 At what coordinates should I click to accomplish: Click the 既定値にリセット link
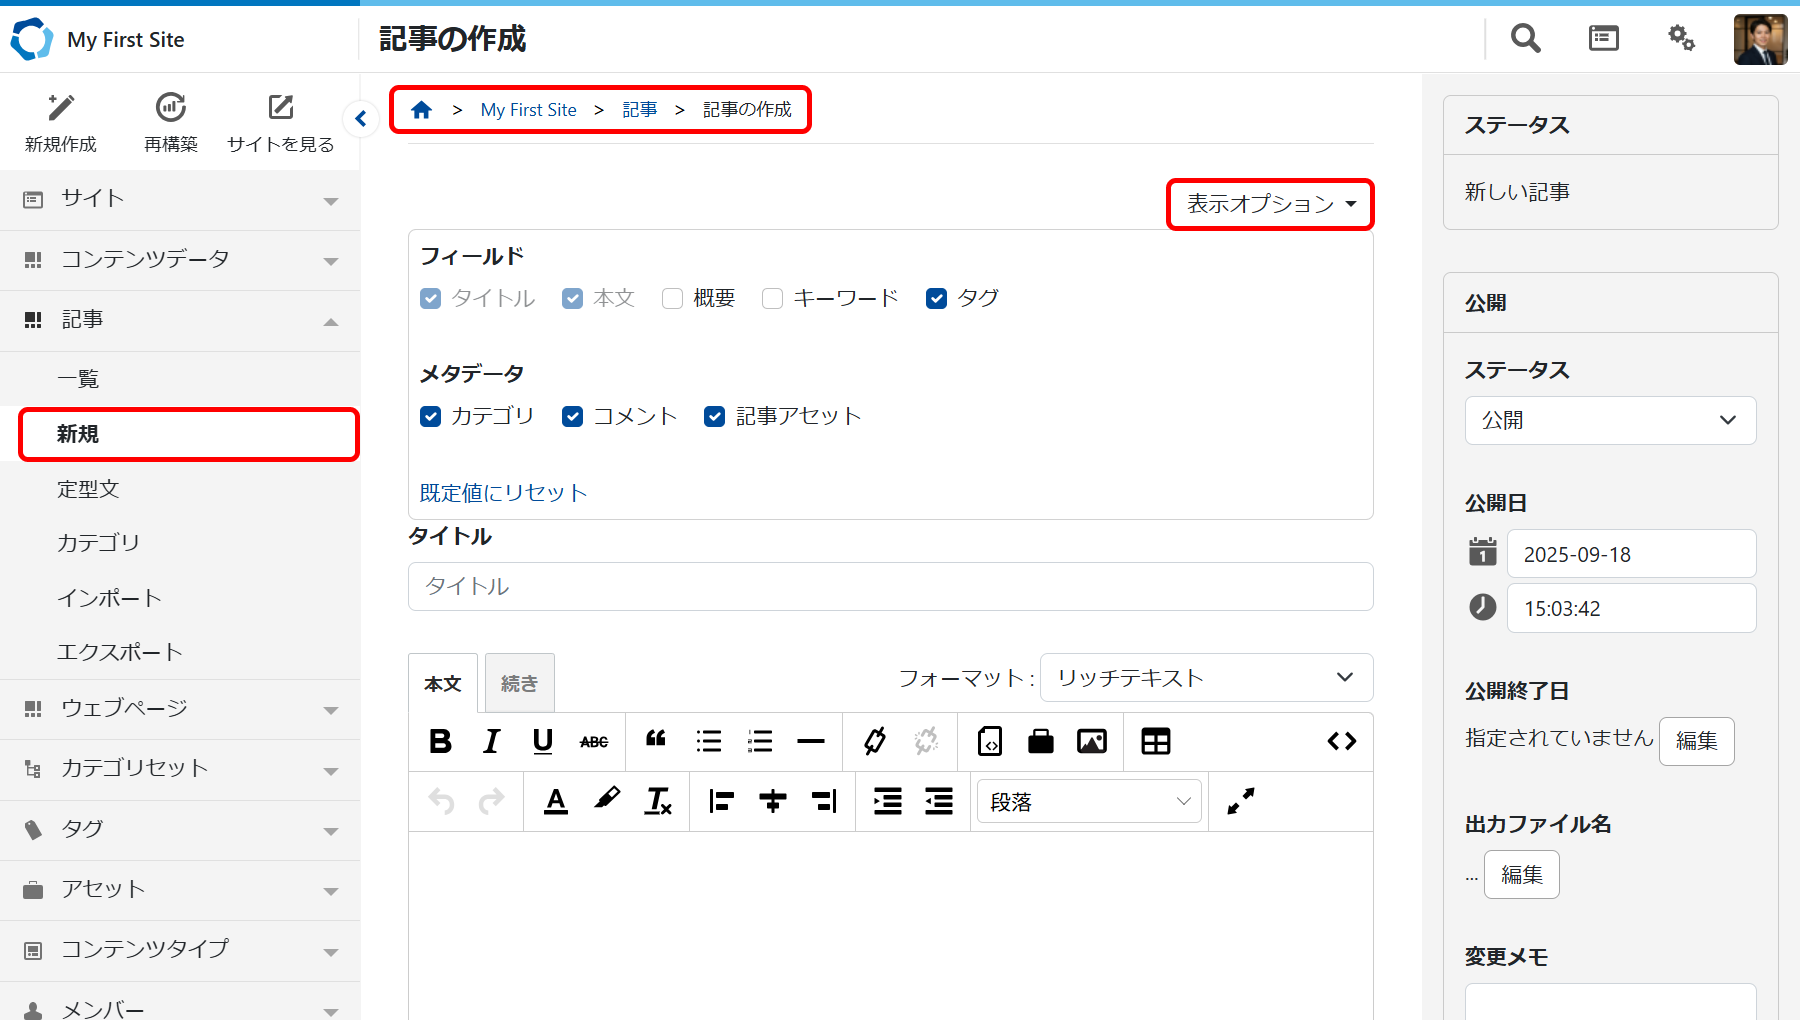503,493
